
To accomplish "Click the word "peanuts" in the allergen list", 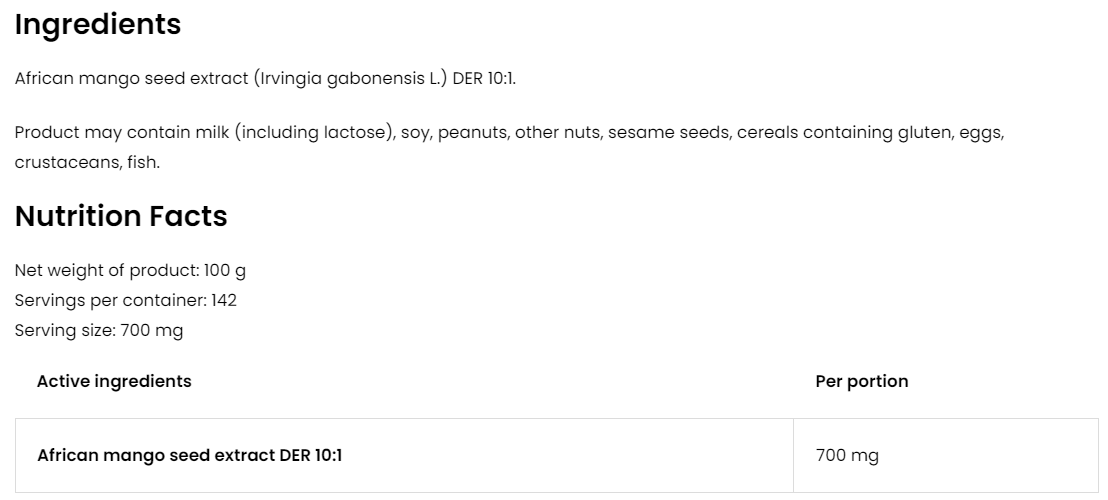I will (472, 132).
